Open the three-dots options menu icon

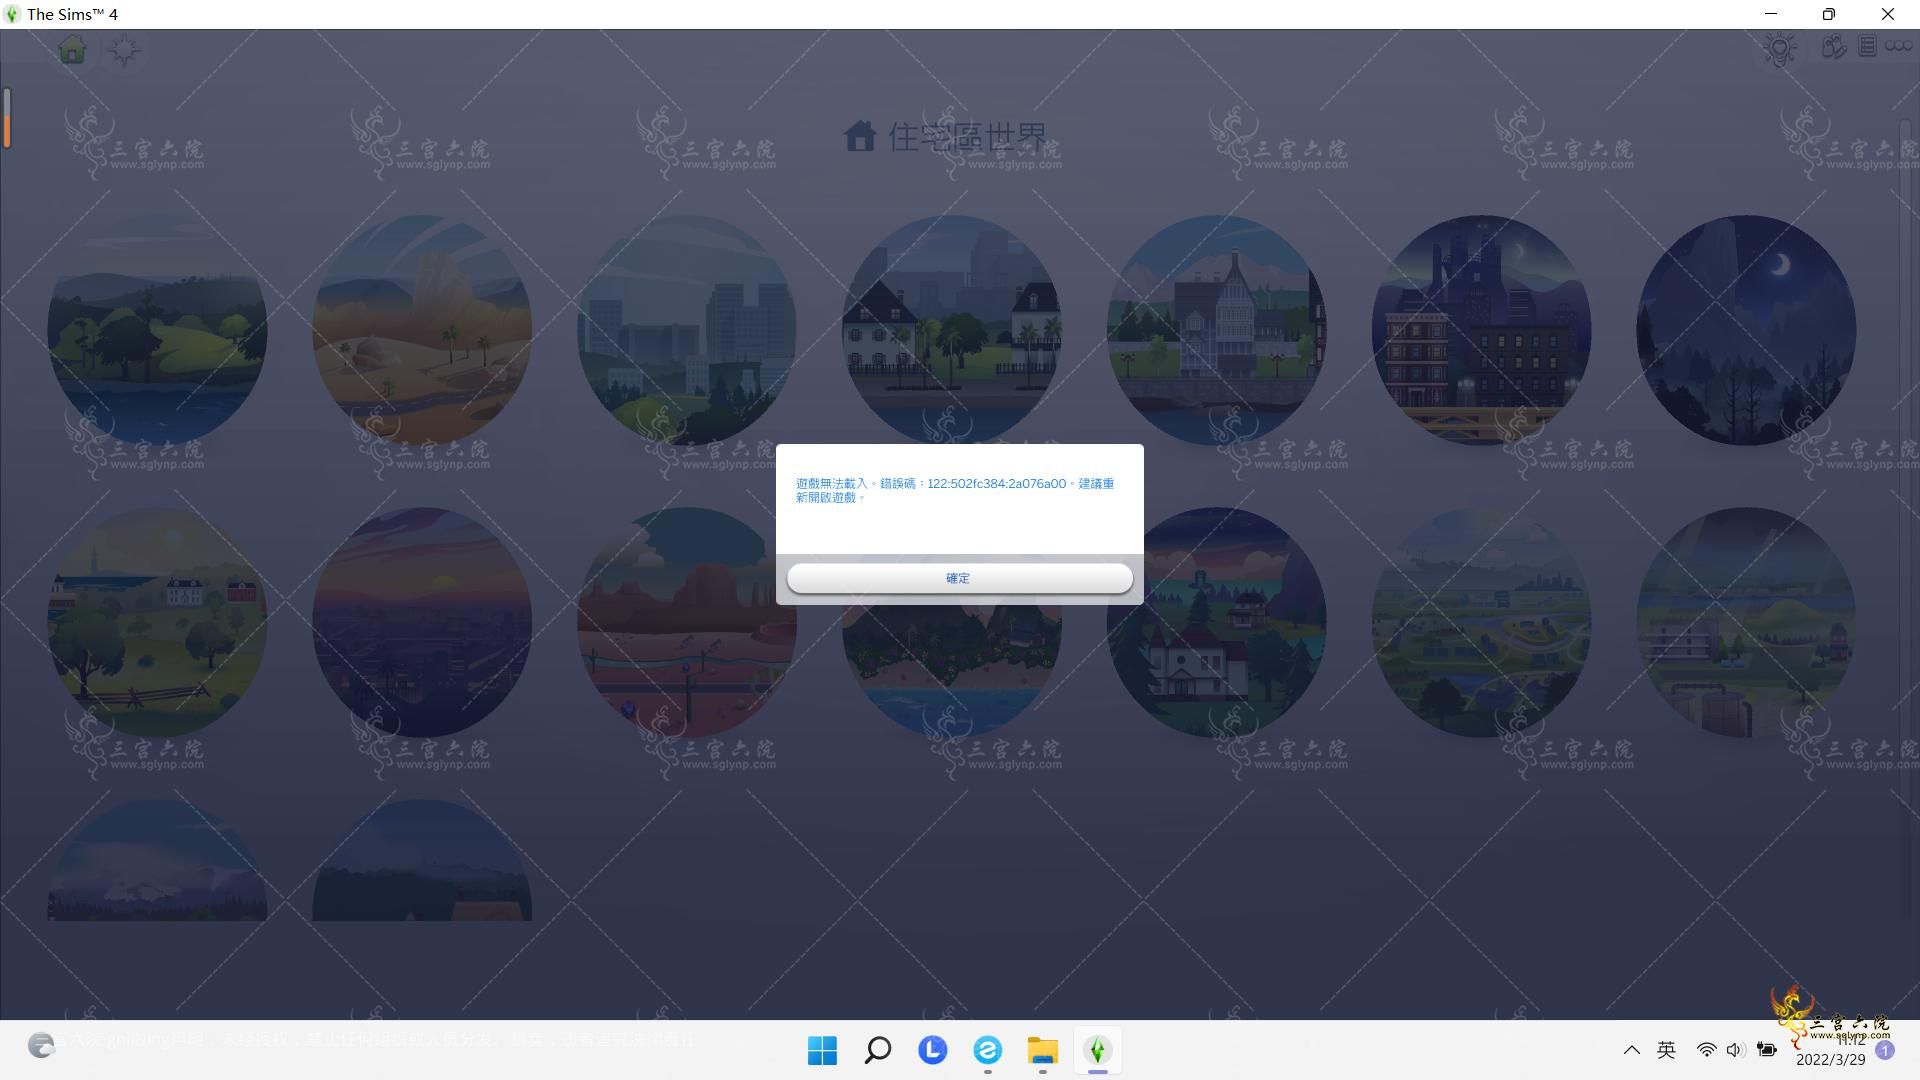click(x=1898, y=46)
